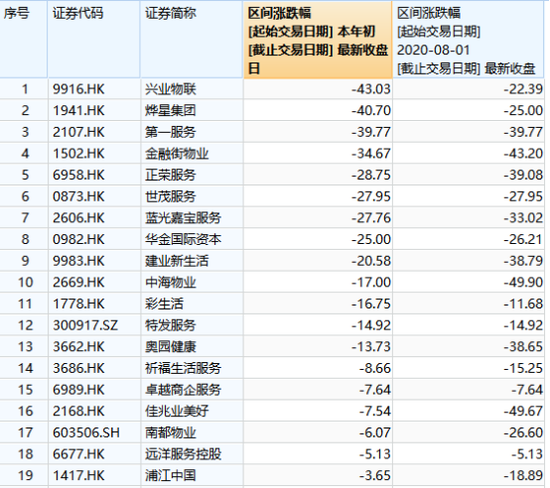Click stock name 奥园健康
The image size is (550, 488).
pyautogui.click(x=170, y=347)
